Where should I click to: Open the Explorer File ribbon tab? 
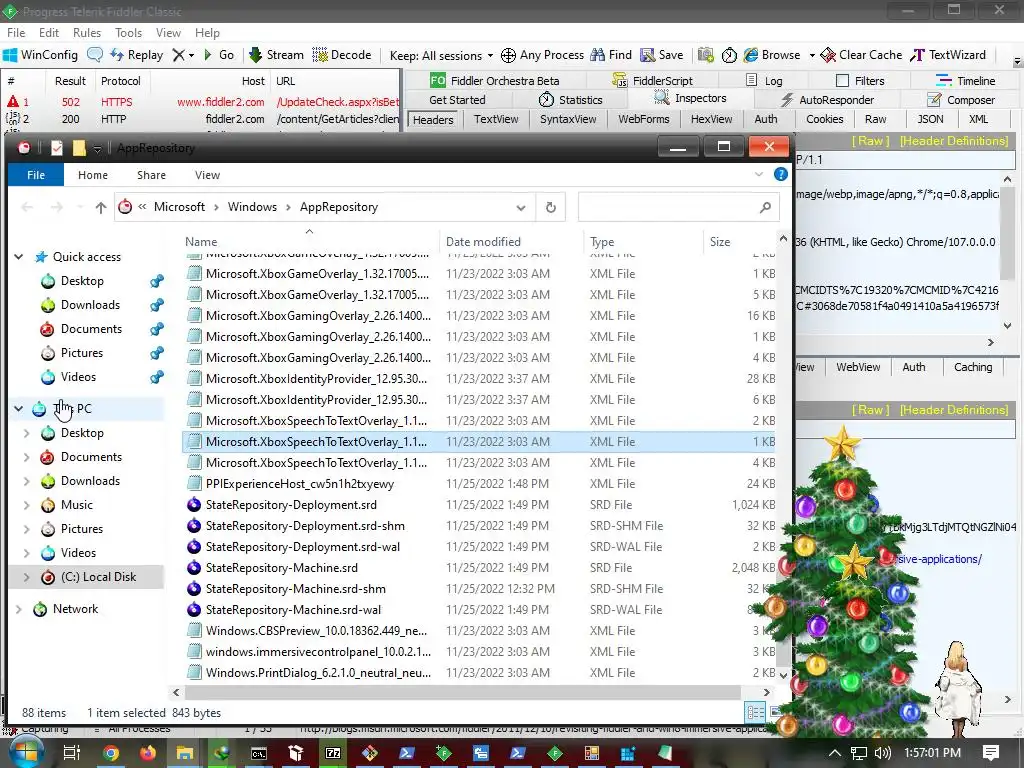click(x=36, y=175)
